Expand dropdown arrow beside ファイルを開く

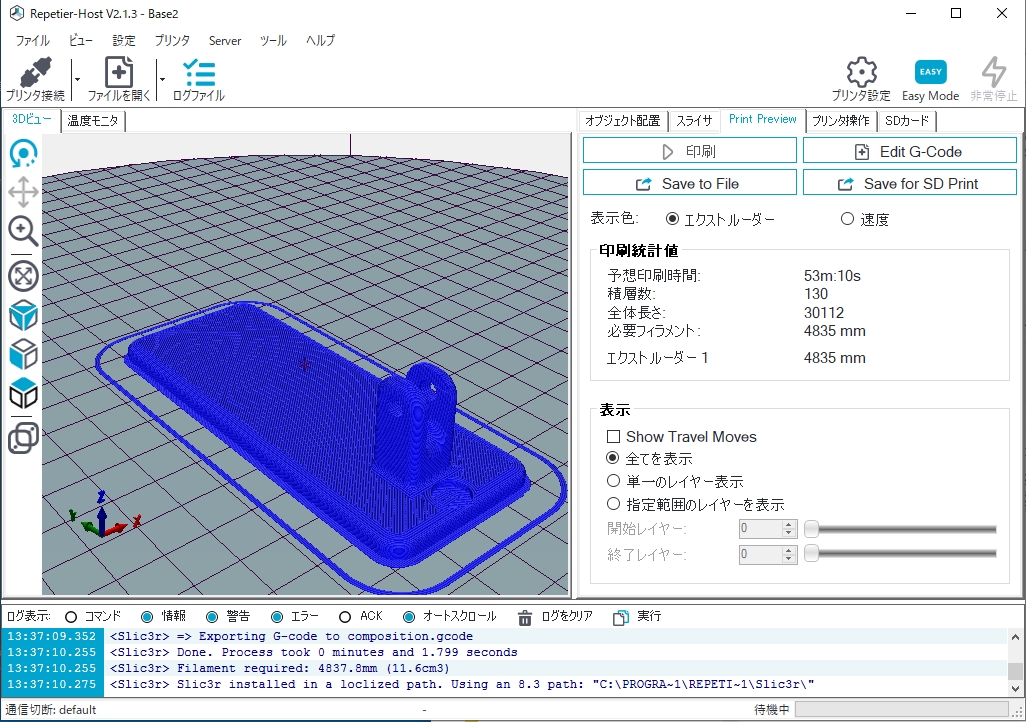click(x=162, y=79)
